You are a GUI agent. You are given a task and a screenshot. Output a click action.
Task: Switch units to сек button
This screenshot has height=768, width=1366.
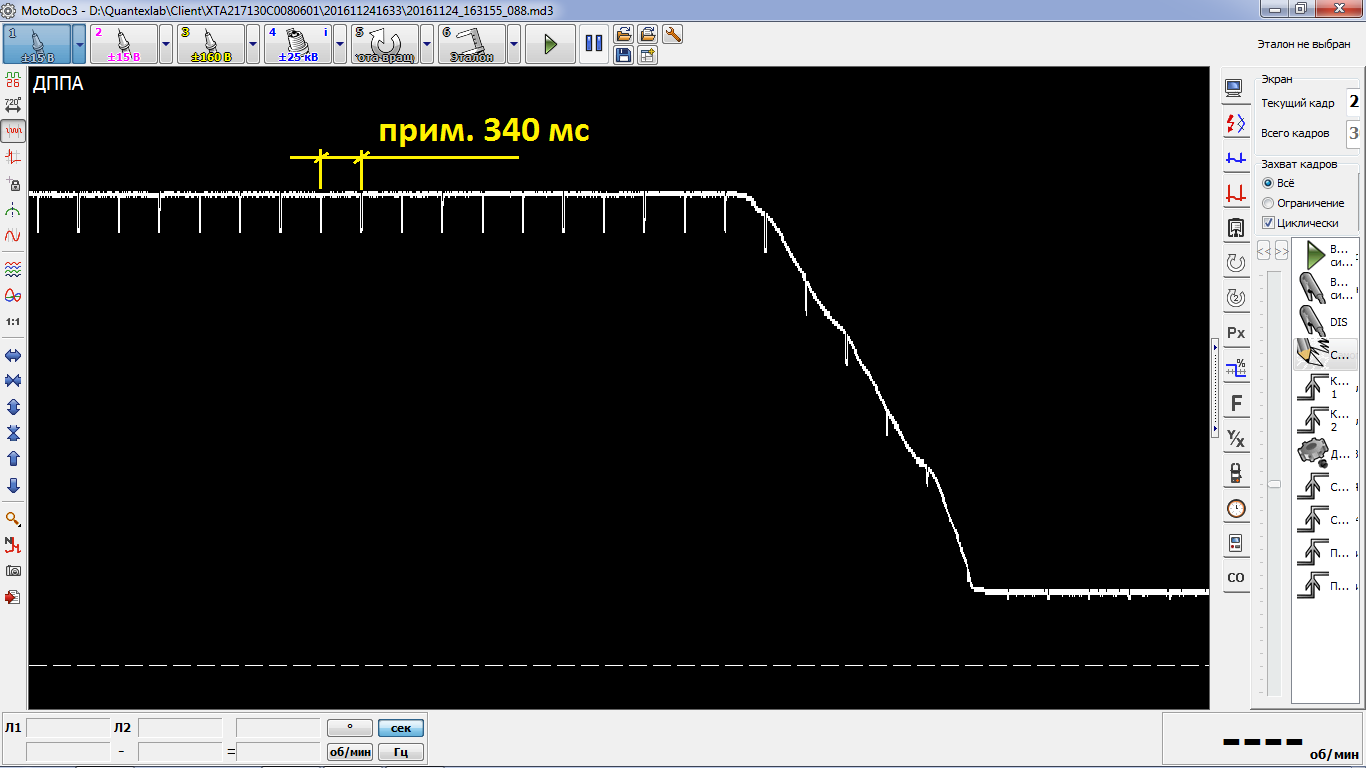tap(401, 729)
